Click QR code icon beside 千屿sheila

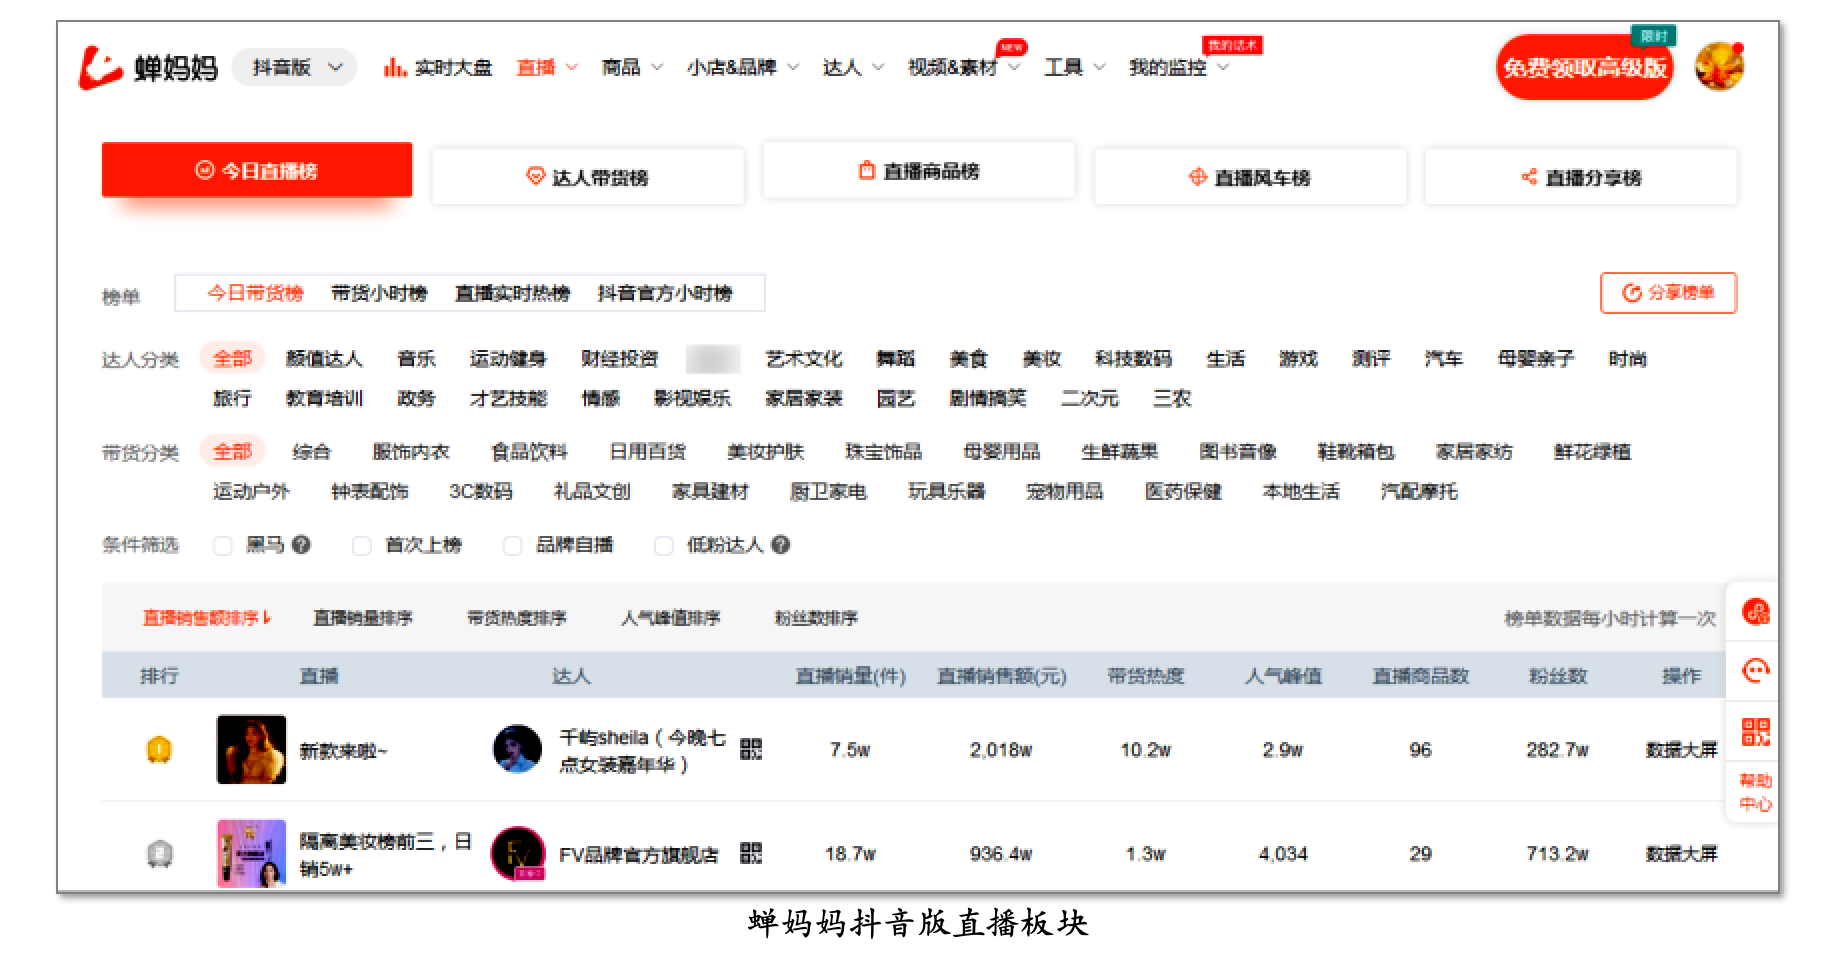pyautogui.click(x=750, y=749)
